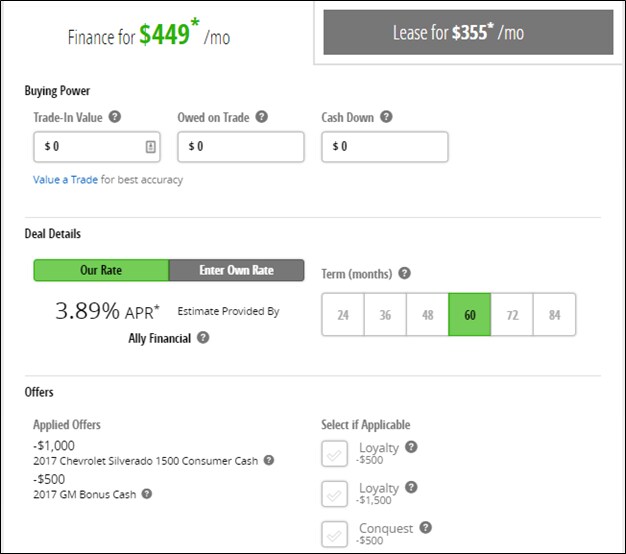
Task: Click help icon beside Term (months)
Action: 405,273
